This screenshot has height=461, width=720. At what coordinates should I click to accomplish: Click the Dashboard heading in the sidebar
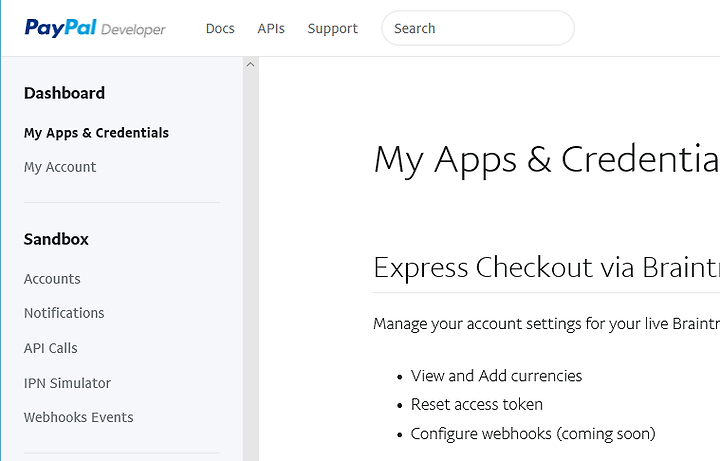click(64, 93)
